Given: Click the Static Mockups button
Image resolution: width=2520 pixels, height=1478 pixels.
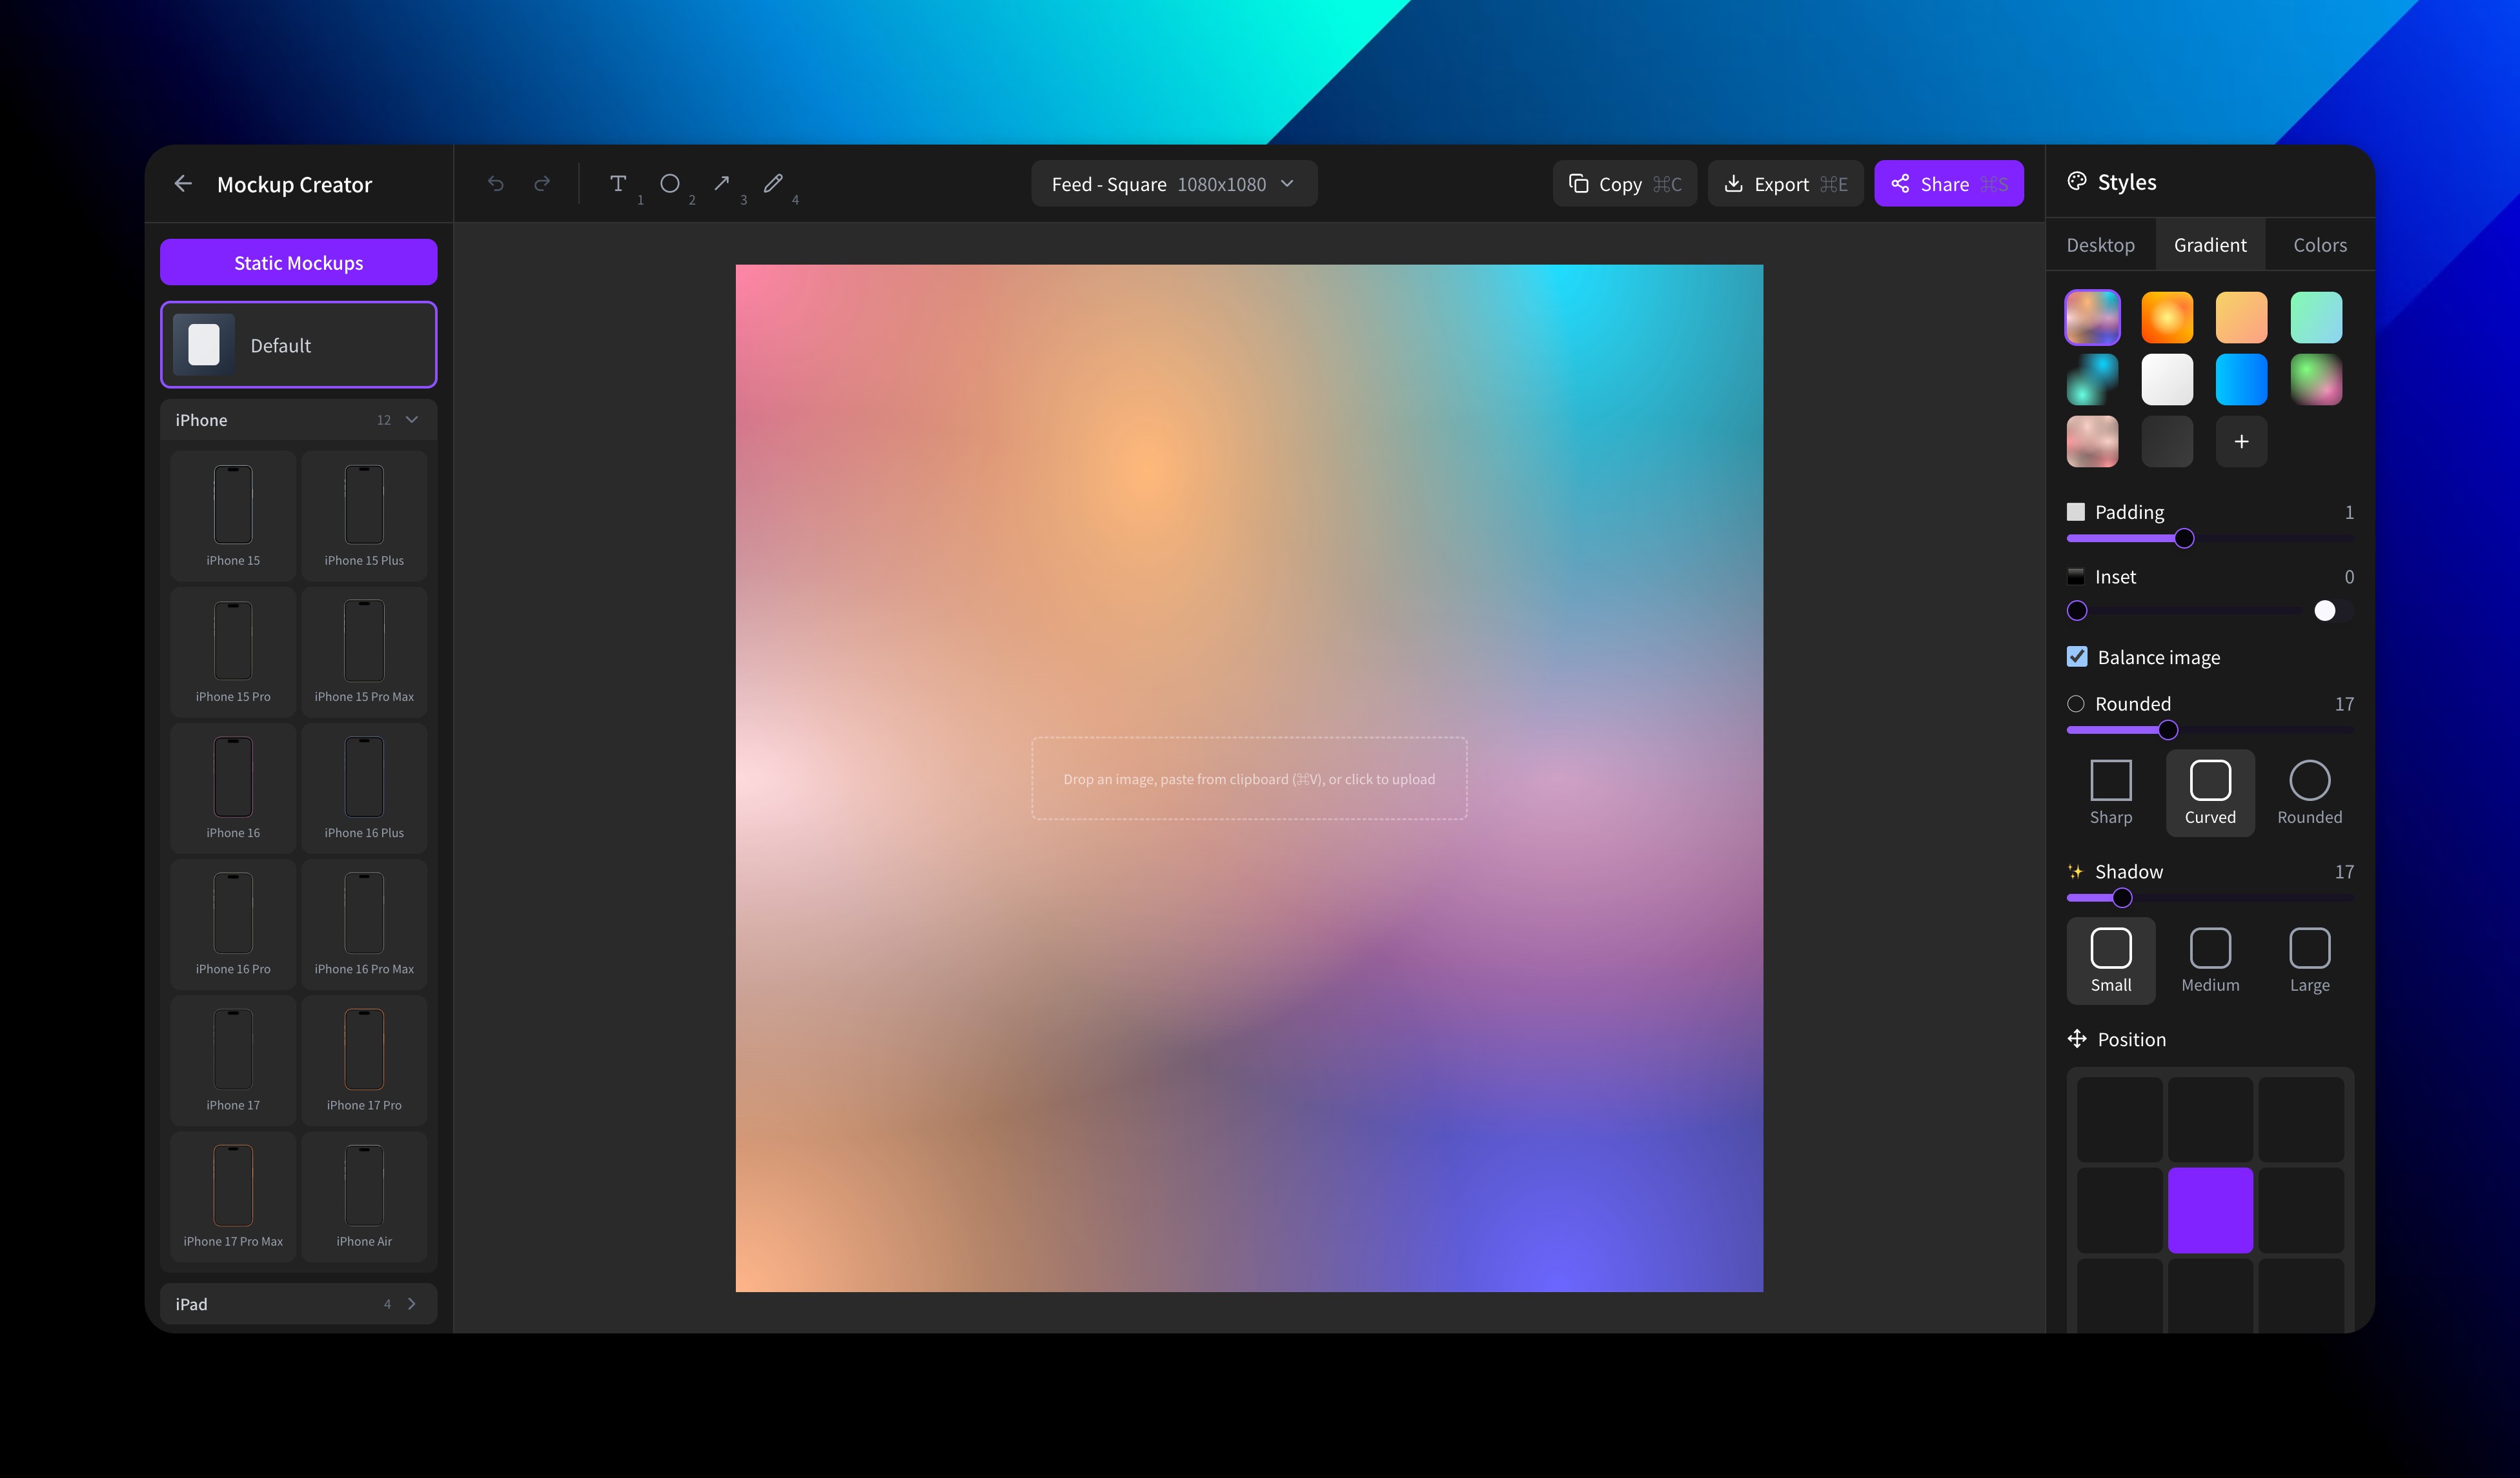Looking at the screenshot, I should click(x=298, y=263).
